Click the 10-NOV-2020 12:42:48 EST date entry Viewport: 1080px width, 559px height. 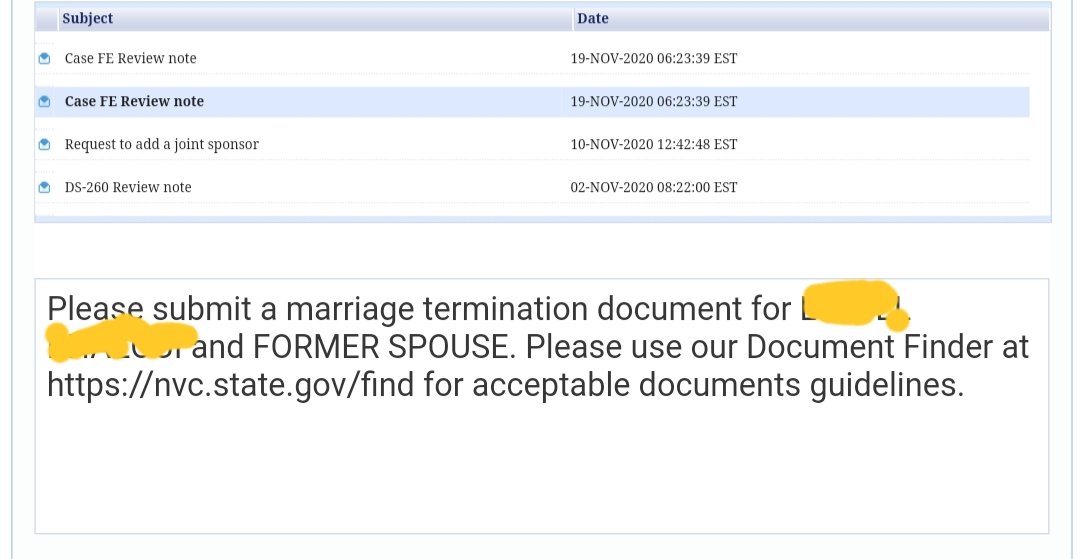(654, 145)
